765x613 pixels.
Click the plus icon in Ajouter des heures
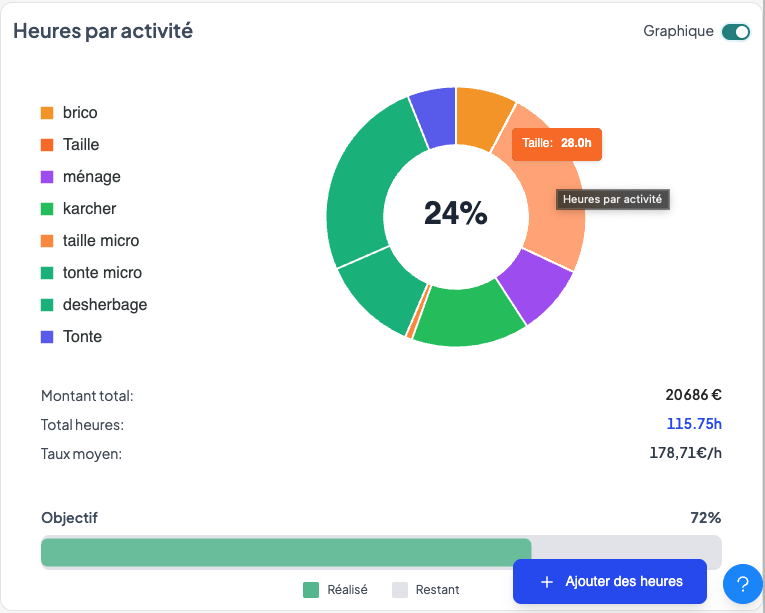click(x=547, y=582)
